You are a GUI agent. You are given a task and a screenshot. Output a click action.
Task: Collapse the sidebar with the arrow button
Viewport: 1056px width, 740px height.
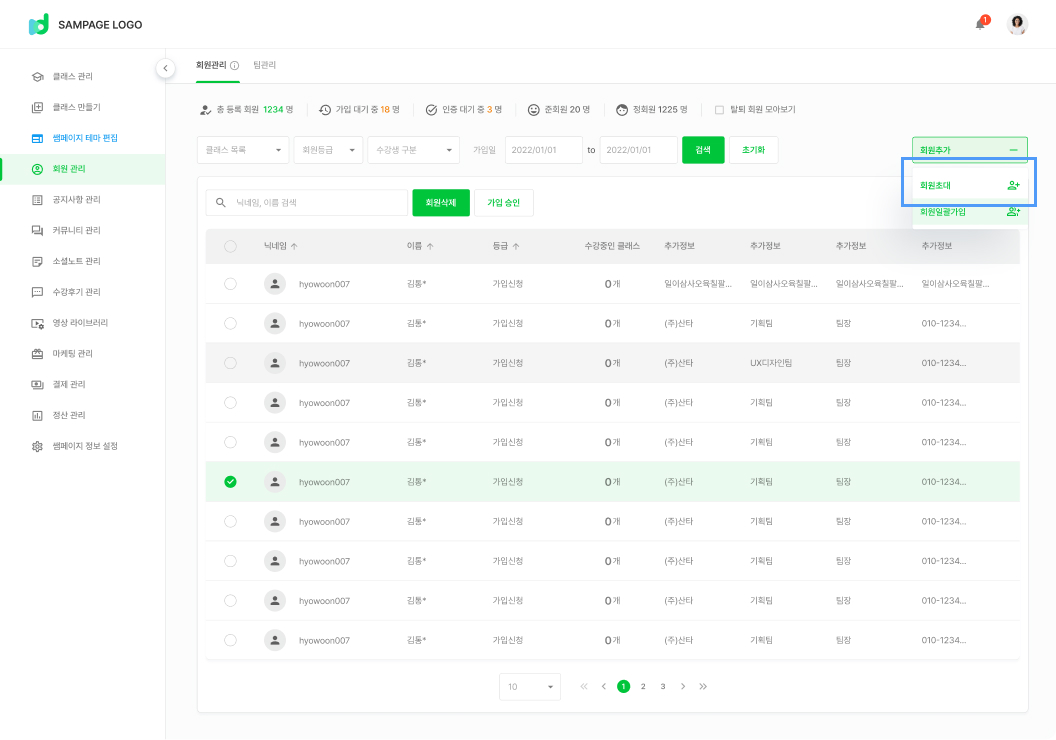point(165,68)
